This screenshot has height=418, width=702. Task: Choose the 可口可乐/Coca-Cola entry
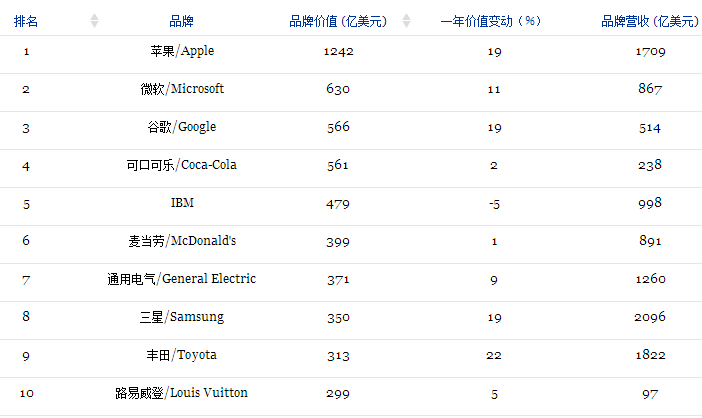[181, 165]
